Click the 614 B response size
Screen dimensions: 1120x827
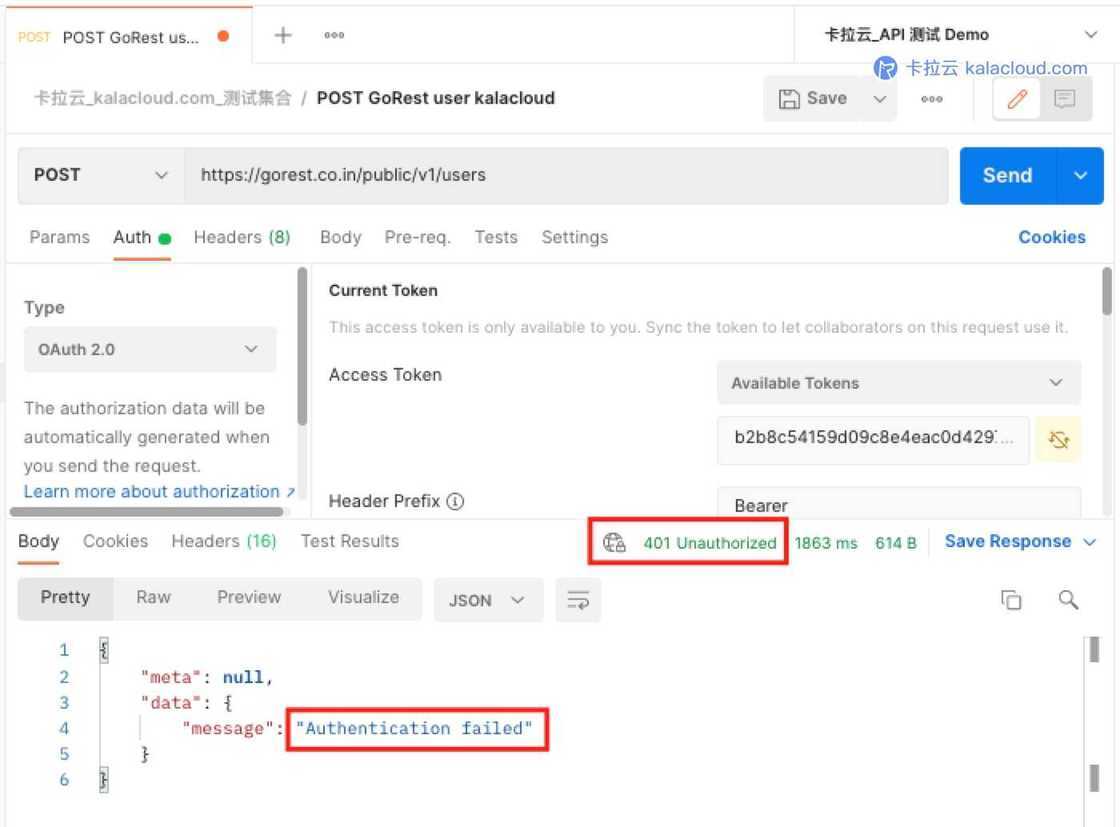point(896,543)
